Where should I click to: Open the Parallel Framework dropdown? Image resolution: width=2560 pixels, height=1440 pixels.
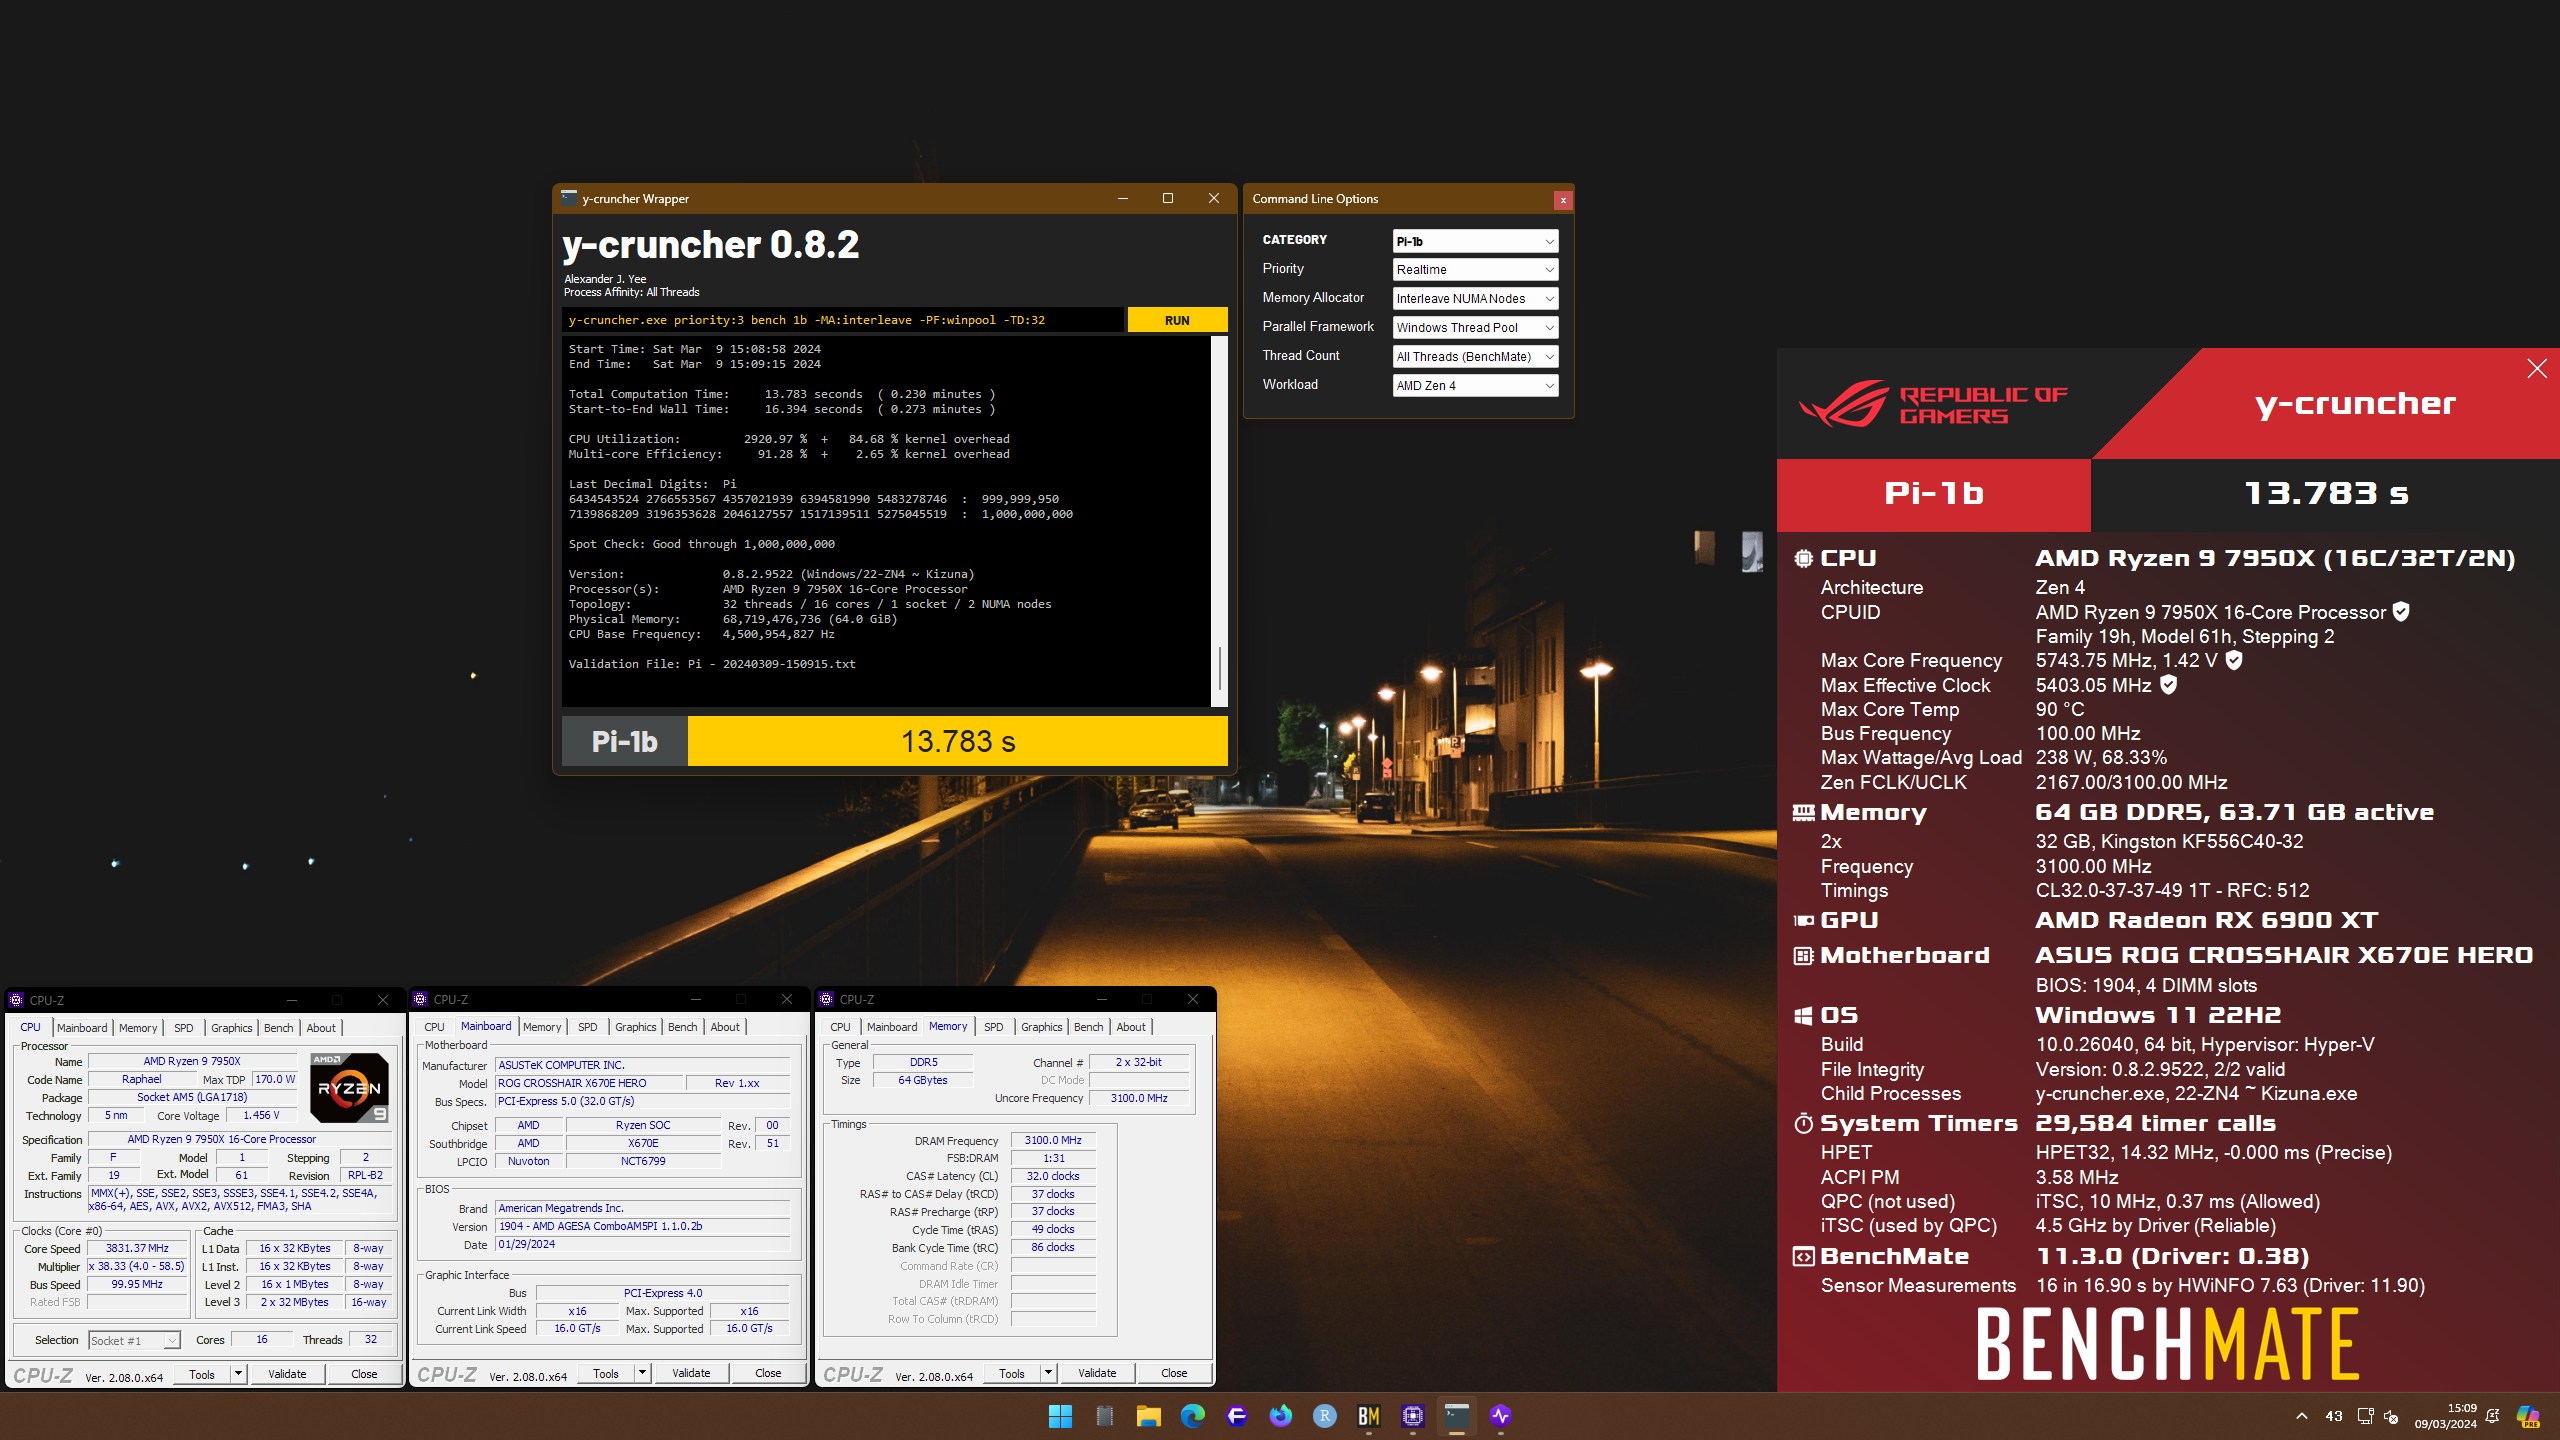pyautogui.click(x=1475, y=328)
